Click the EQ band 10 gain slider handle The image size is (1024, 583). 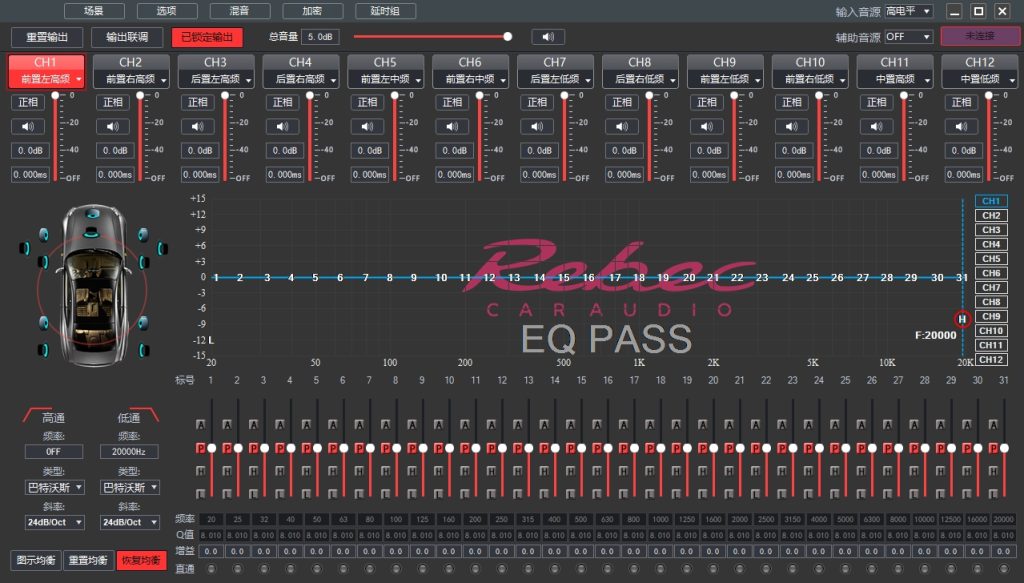pos(449,448)
